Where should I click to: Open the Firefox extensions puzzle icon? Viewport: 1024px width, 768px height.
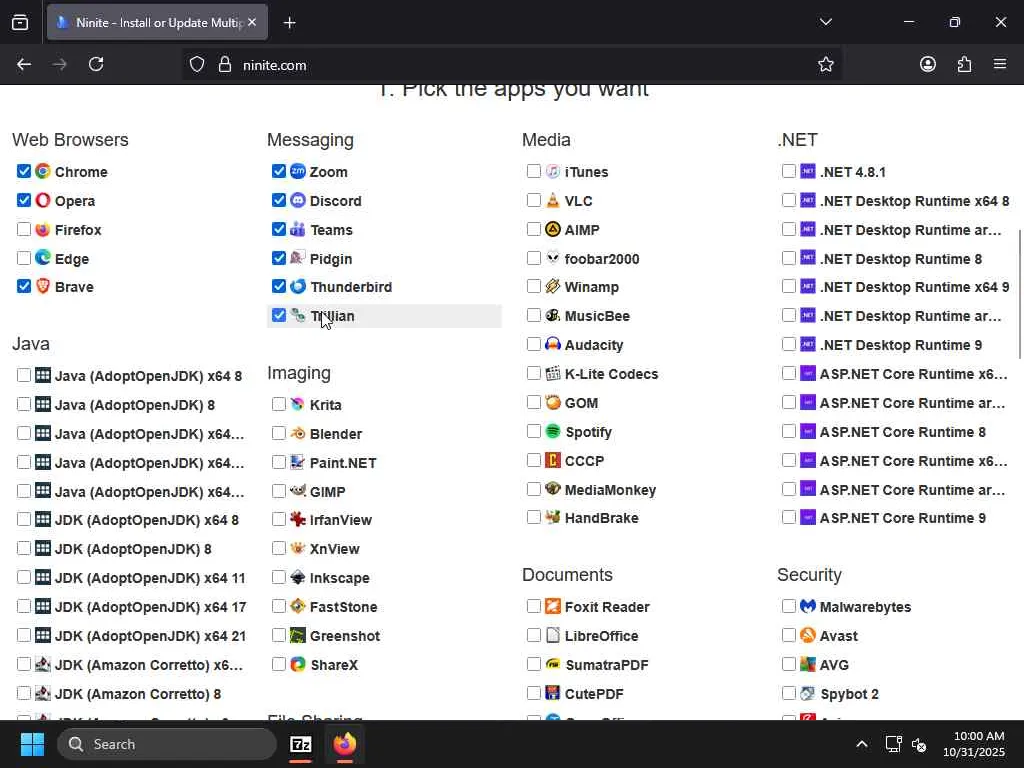point(964,65)
